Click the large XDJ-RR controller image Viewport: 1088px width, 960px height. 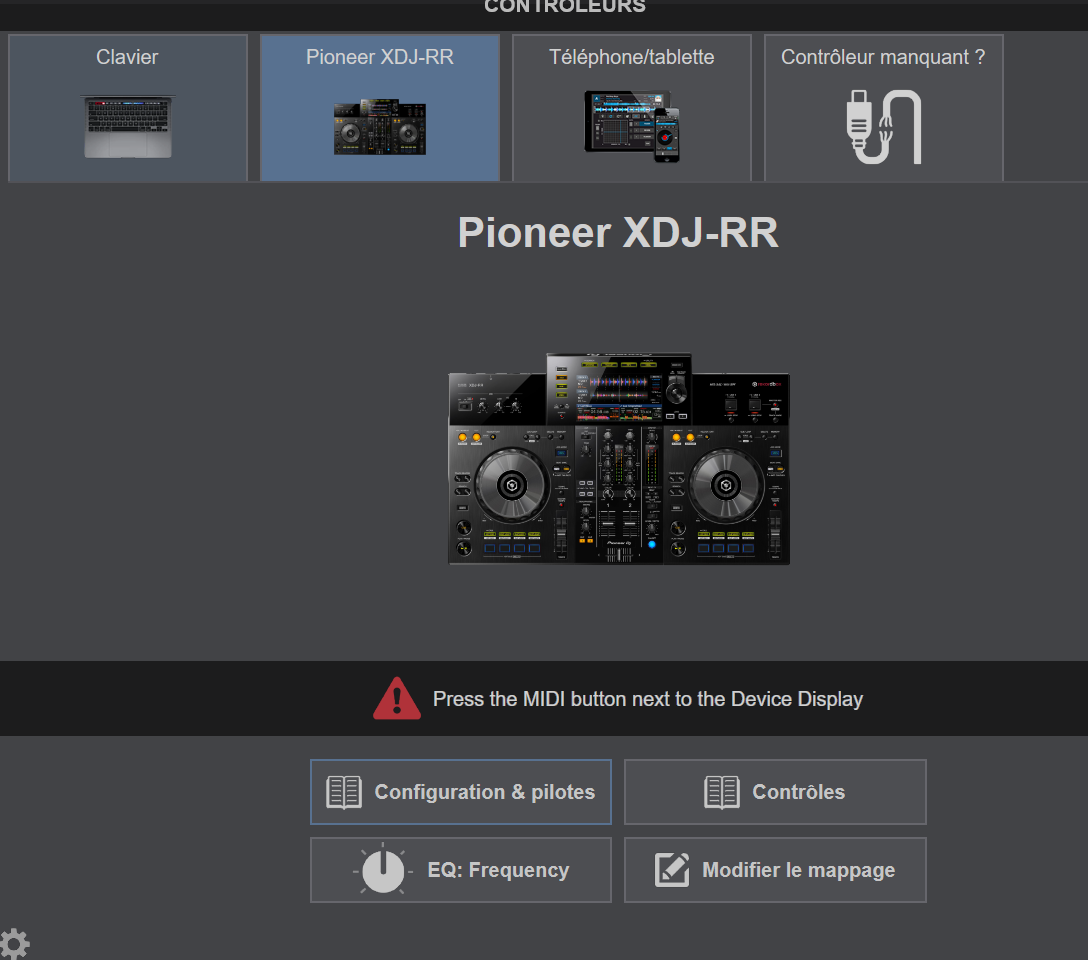click(x=618, y=459)
